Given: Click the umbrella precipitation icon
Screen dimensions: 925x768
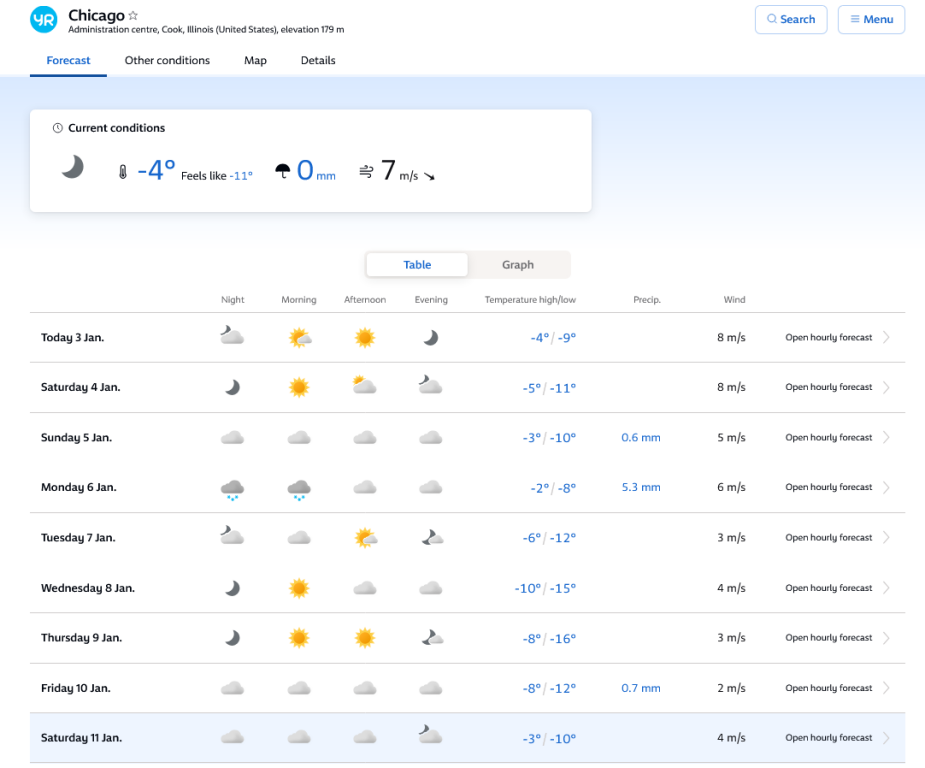Looking at the screenshot, I should pyautogui.click(x=283, y=171).
